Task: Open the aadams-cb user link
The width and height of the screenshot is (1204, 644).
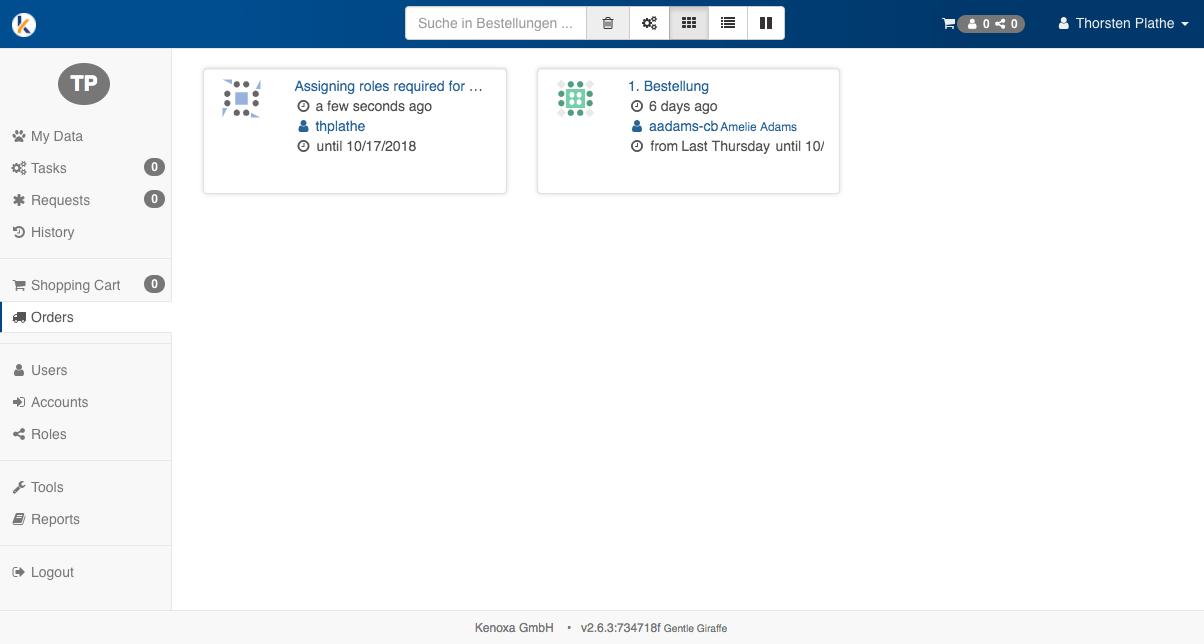Action: click(683, 126)
